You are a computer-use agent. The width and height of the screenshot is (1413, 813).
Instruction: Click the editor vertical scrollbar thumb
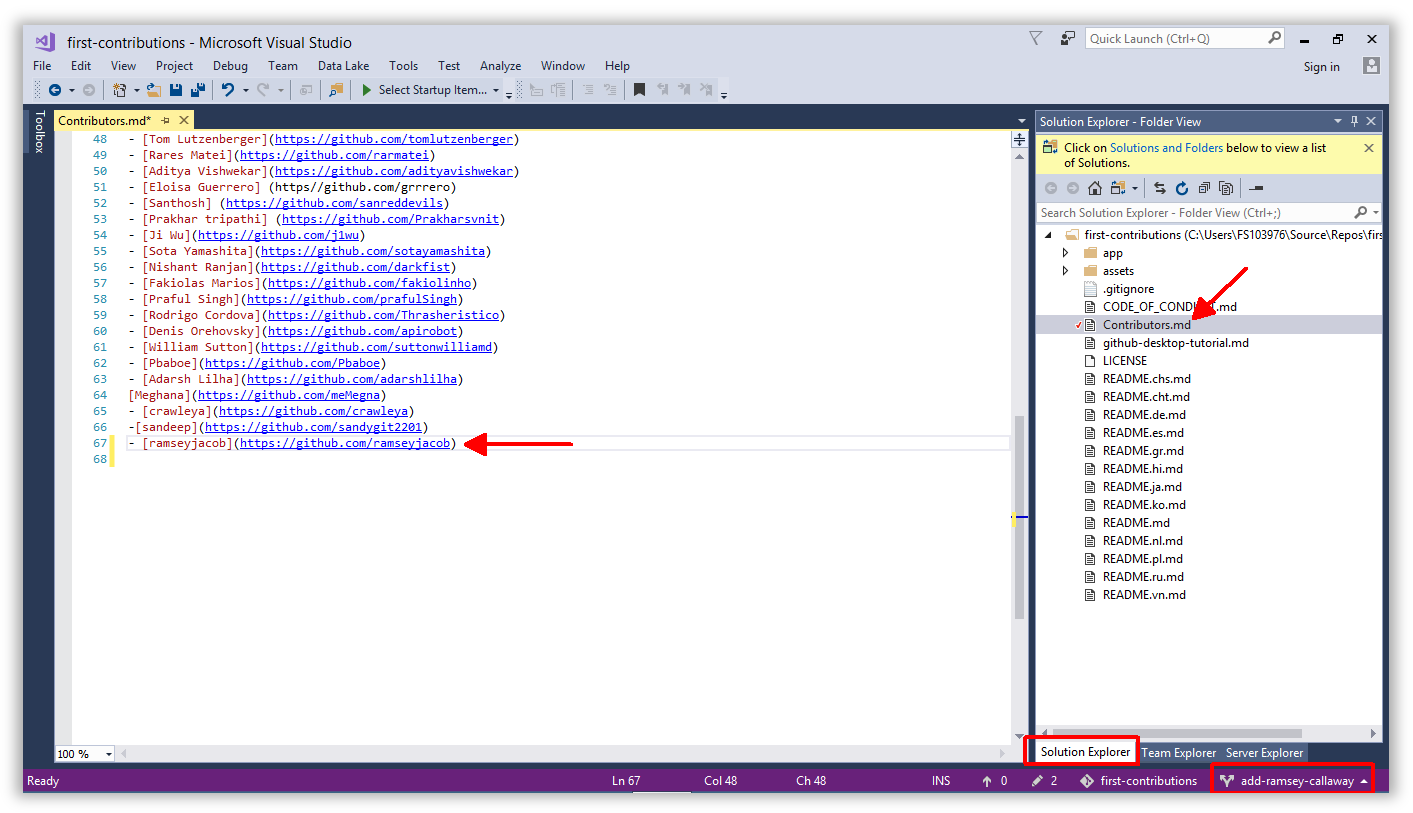[1019, 519]
